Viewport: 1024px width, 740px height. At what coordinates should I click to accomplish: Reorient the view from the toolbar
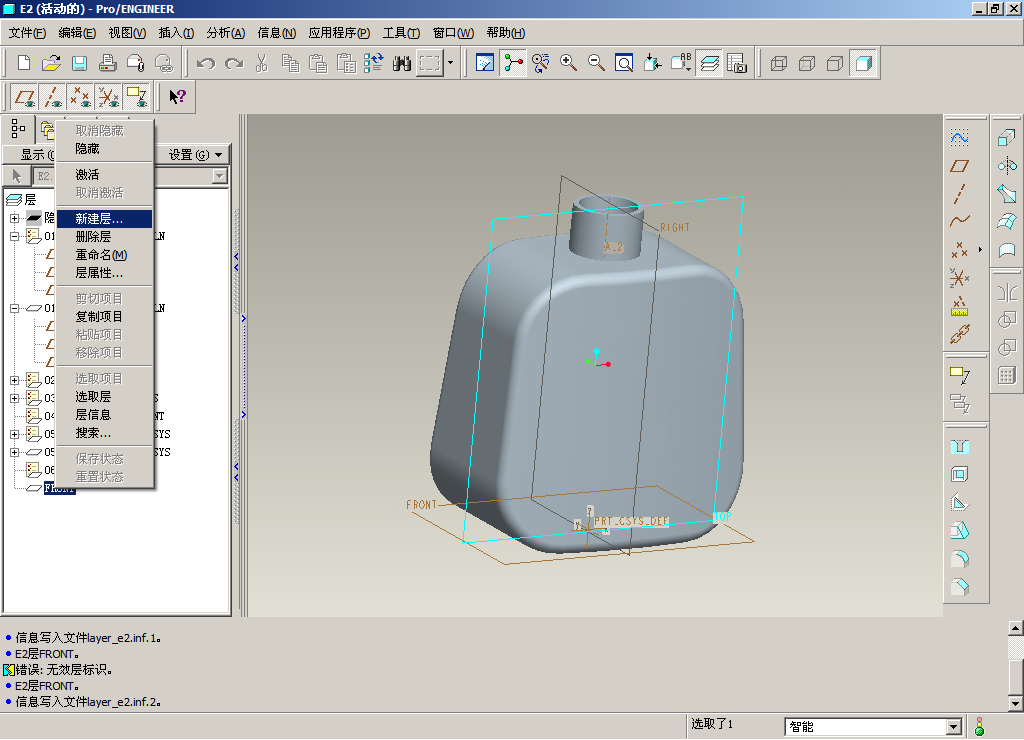pyautogui.click(x=652, y=63)
